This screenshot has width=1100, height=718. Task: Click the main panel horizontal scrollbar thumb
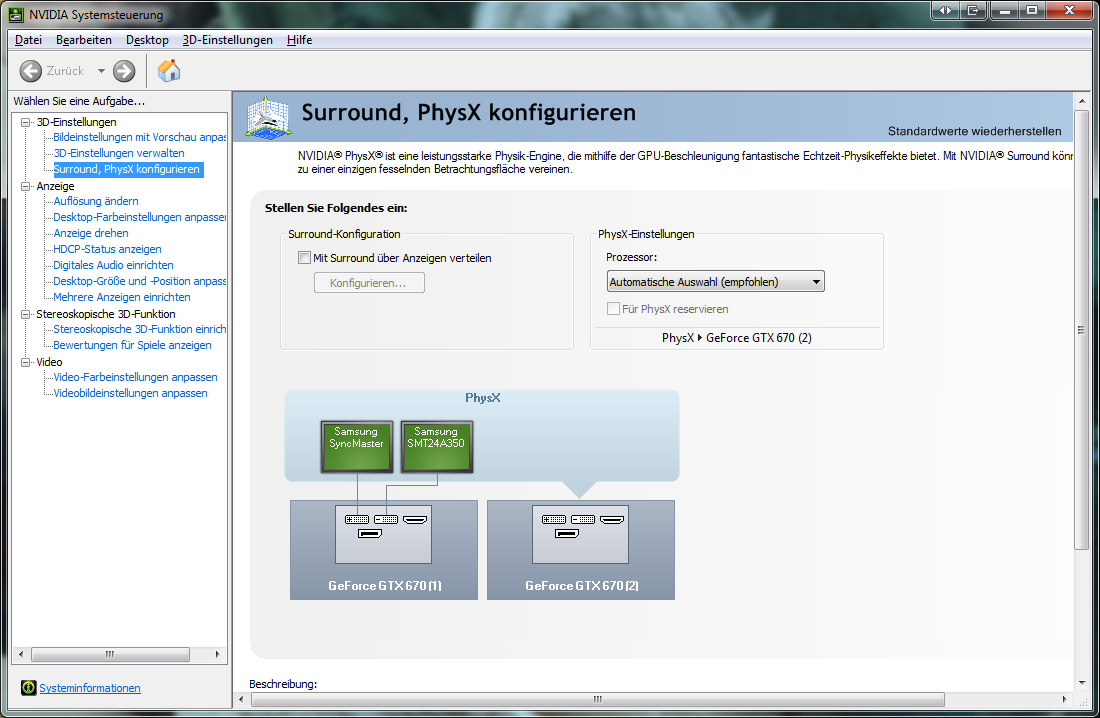click(x=598, y=699)
